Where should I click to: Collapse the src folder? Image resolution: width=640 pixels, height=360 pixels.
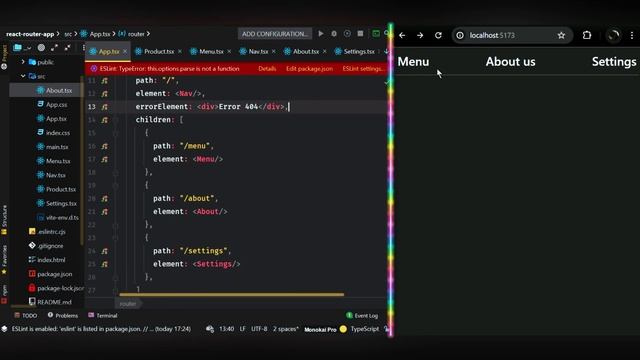pyautogui.click(x=23, y=76)
